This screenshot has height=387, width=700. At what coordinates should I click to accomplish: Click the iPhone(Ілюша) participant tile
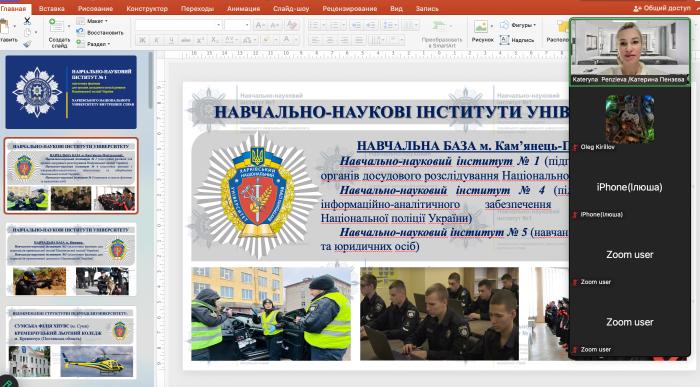[630, 187]
